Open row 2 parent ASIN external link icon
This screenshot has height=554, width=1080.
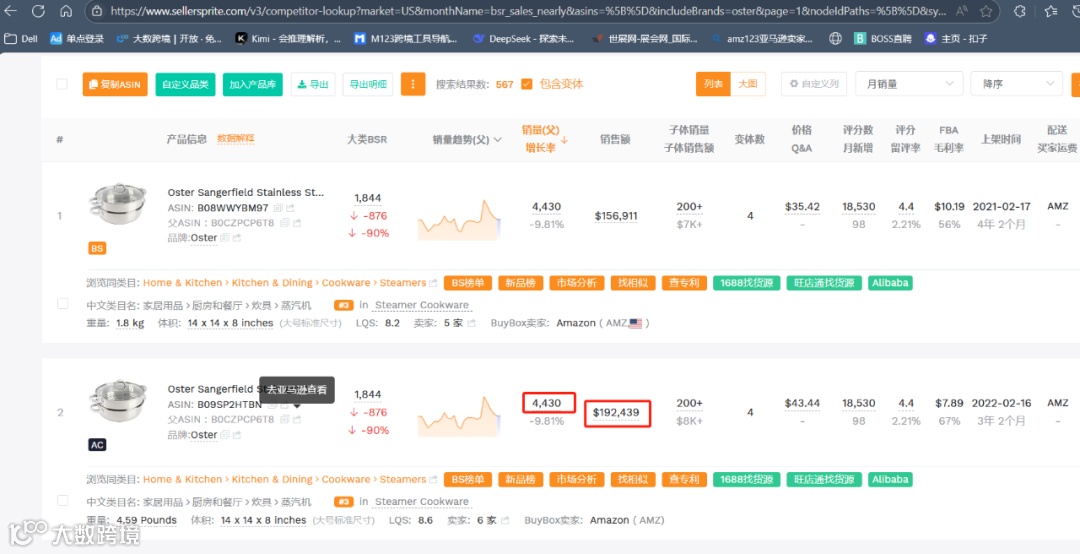click(x=297, y=420)
